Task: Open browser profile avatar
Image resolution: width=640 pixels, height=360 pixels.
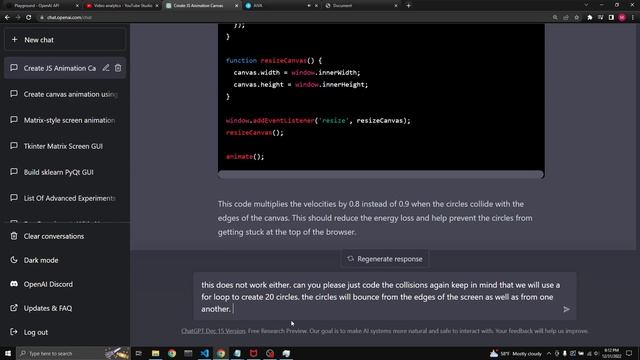Action: (622, 18)
